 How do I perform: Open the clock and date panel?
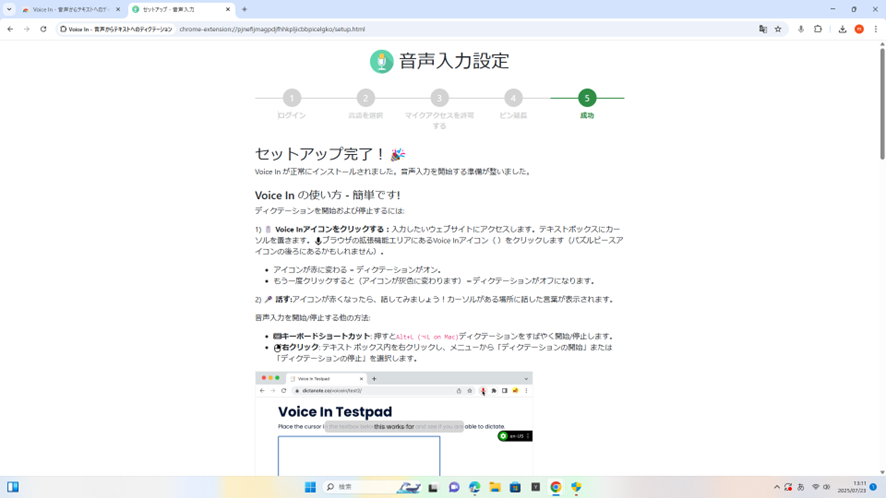852,487
